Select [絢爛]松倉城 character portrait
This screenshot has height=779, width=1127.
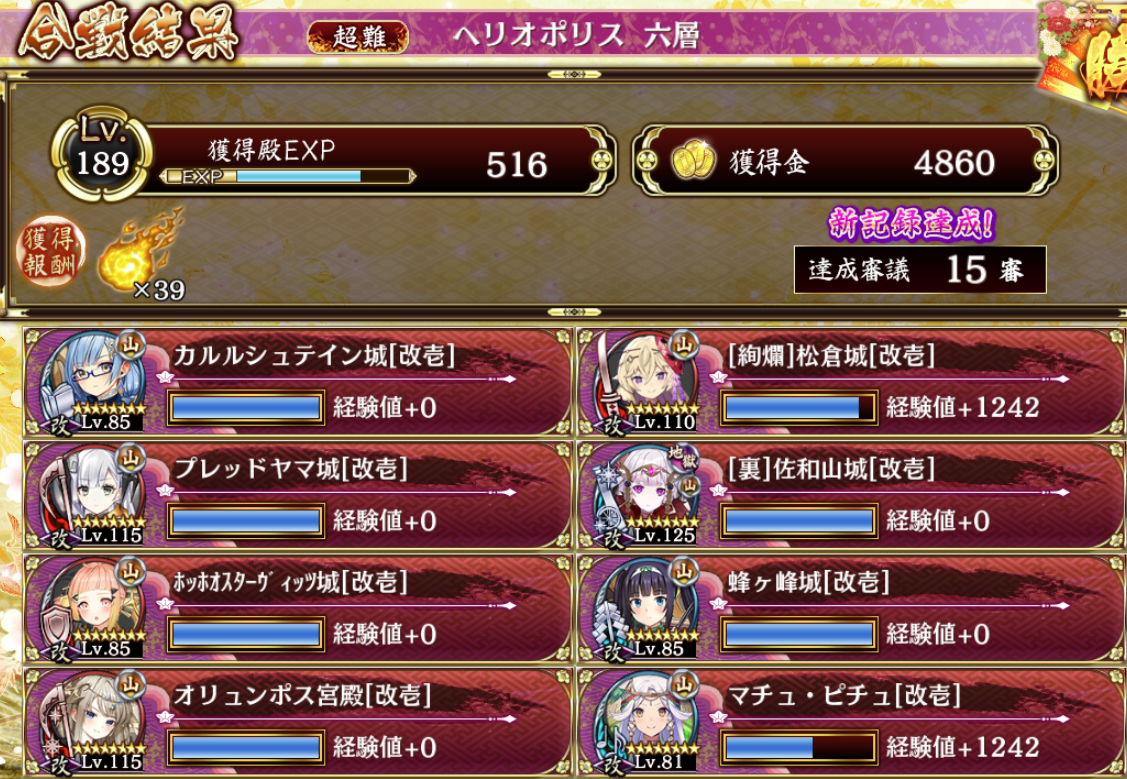(645, 382)
